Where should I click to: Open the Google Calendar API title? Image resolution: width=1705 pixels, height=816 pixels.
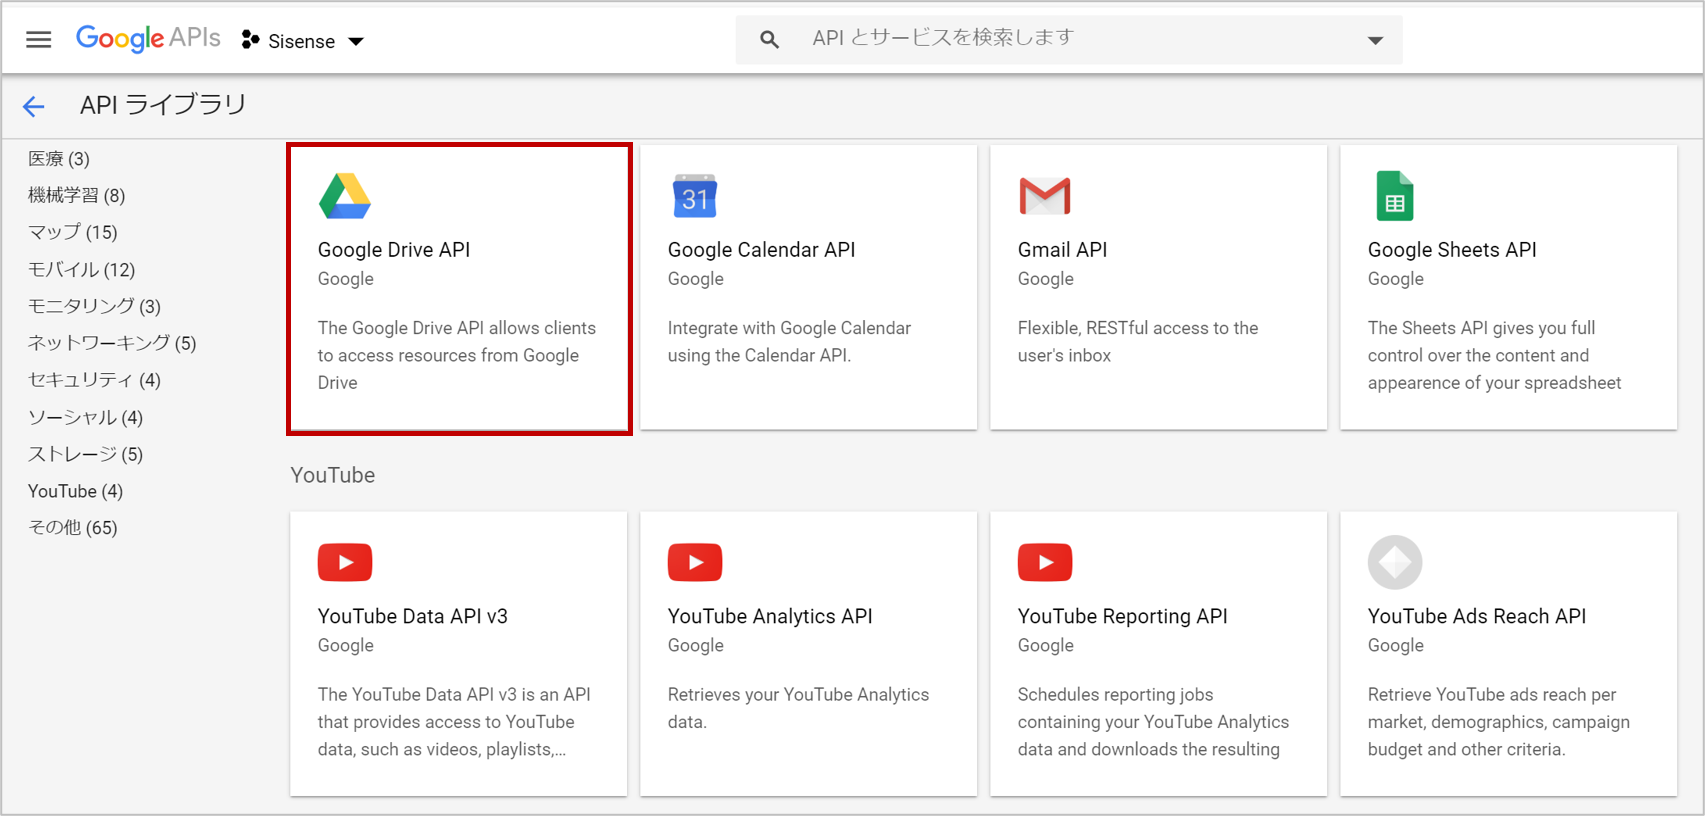click(762, 250)
